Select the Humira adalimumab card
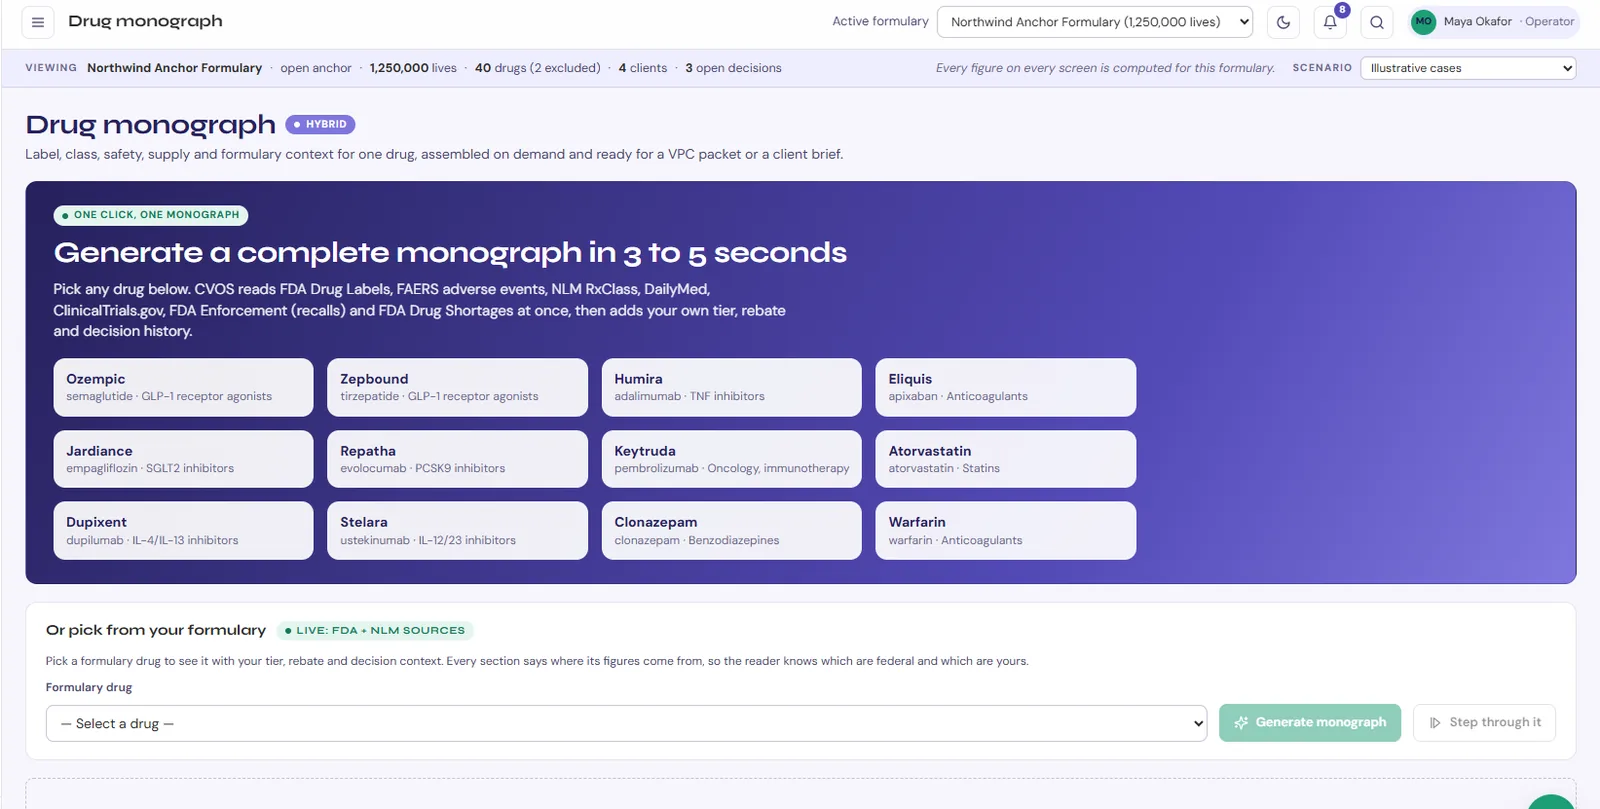The image size is (1600, 809). point(731,387)
